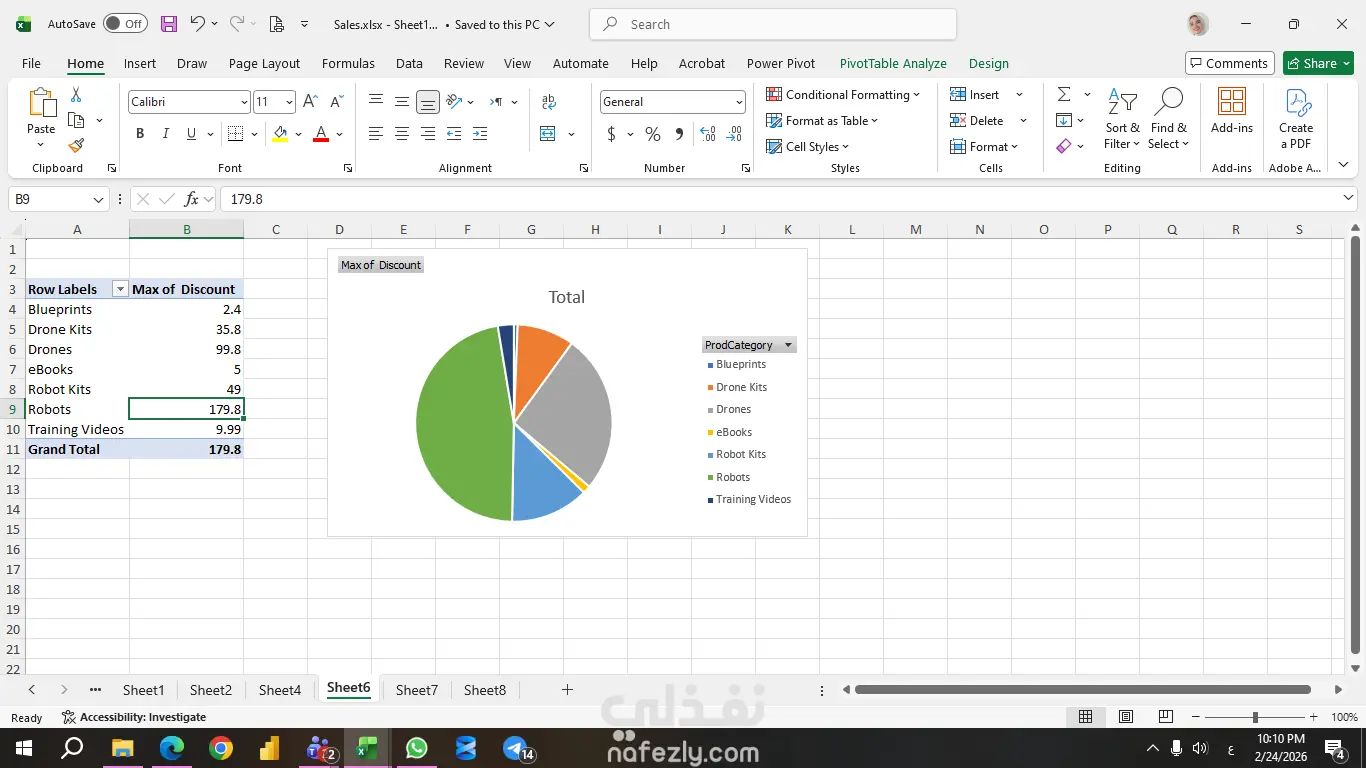Toggle Underline formatting
Viewport: 1366px width, 768px height.
coord(190,134)
